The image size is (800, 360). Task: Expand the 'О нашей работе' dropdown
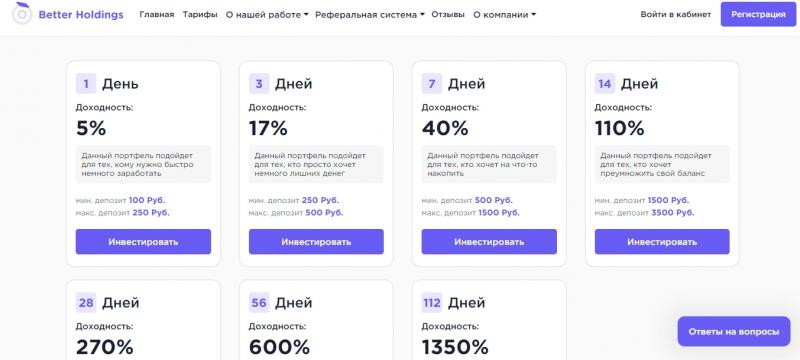click(267, 15)
